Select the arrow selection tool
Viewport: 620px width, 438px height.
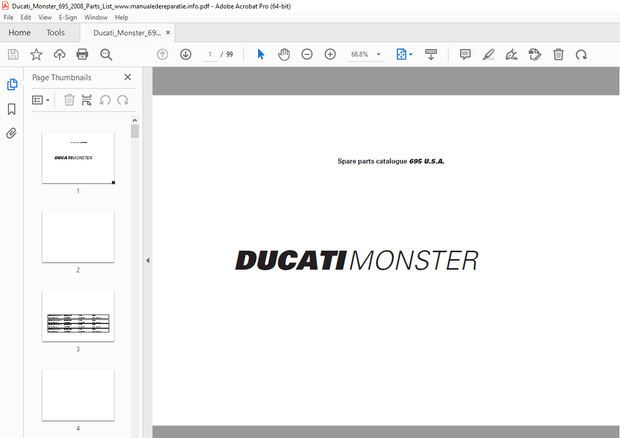click(x=261, y=55)
